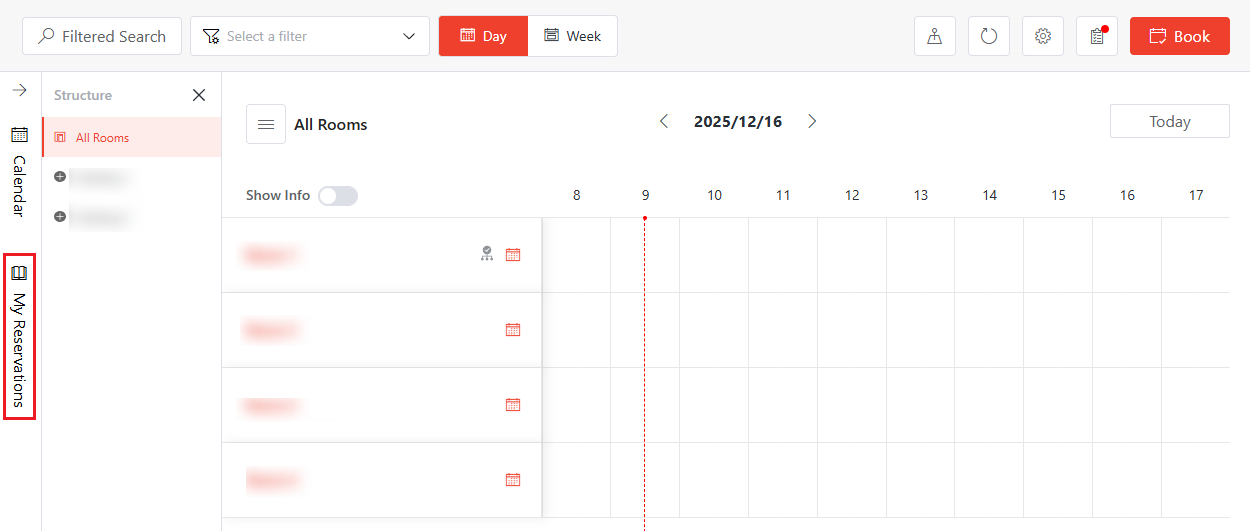Expand the first collapsed structure tree node
The image size is (1250, 531).
60,177
